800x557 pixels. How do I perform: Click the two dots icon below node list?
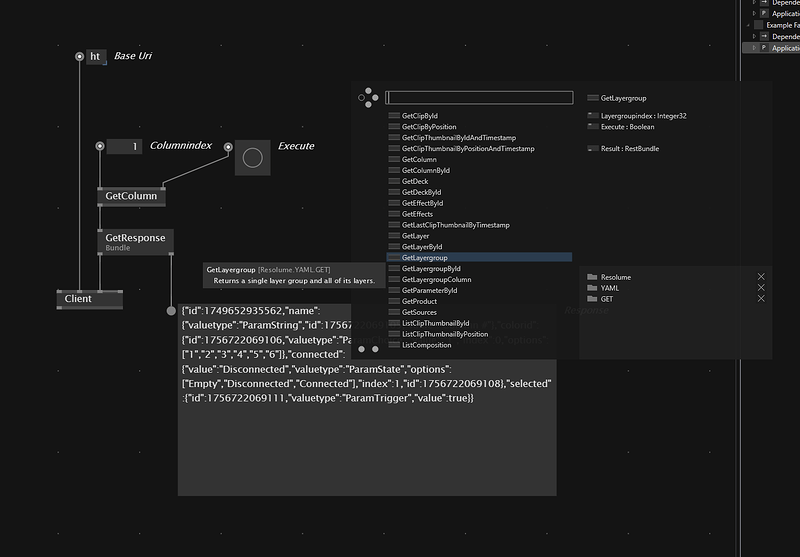(x=368, y=349)
